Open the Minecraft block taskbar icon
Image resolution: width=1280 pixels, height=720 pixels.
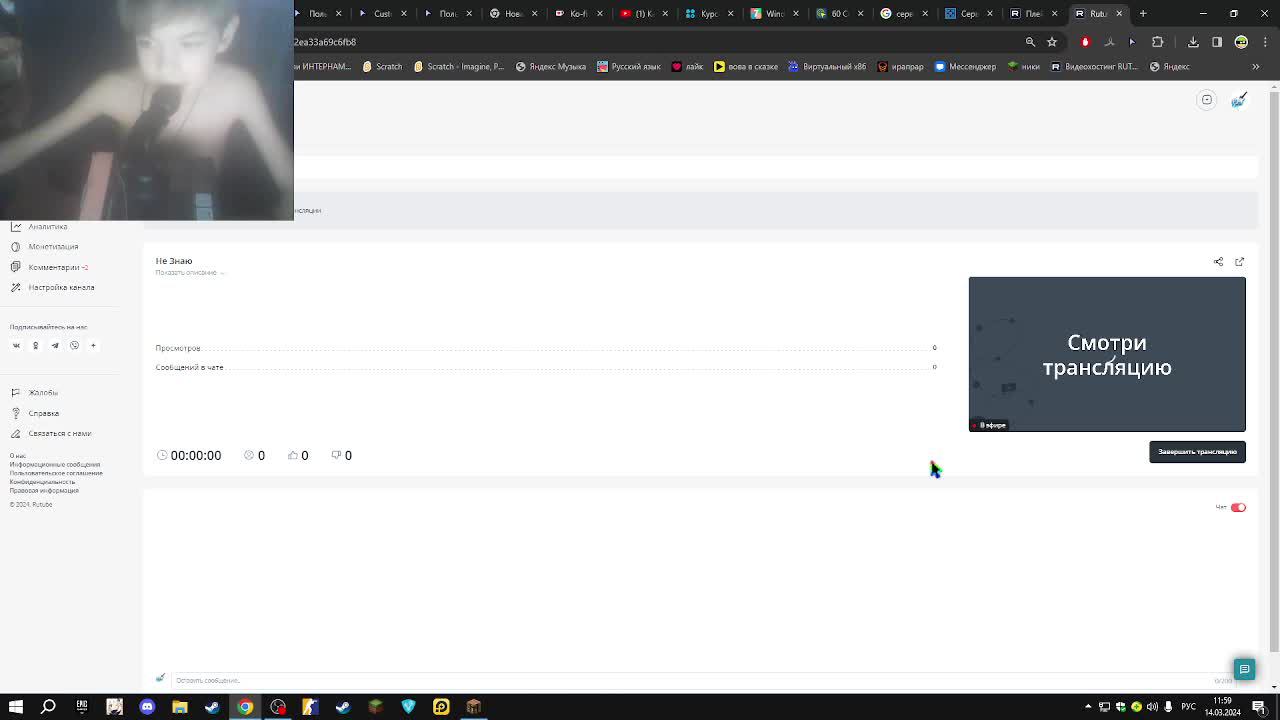point(376,707)
